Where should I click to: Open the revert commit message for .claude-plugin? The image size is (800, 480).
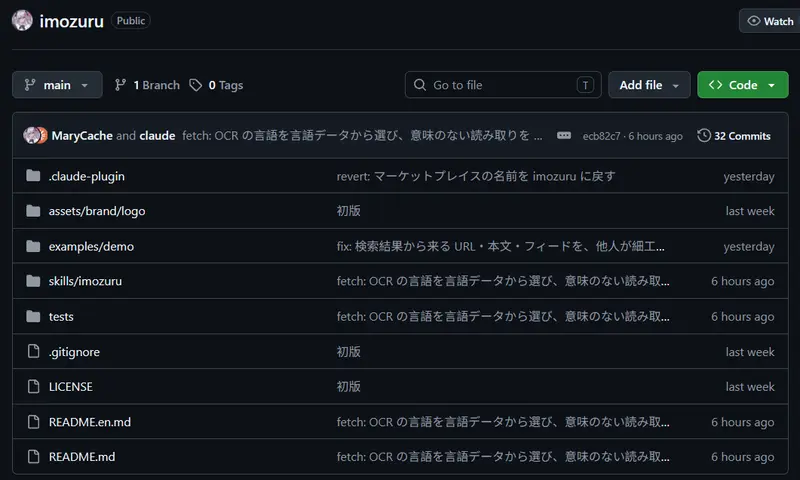pos(476,176)
